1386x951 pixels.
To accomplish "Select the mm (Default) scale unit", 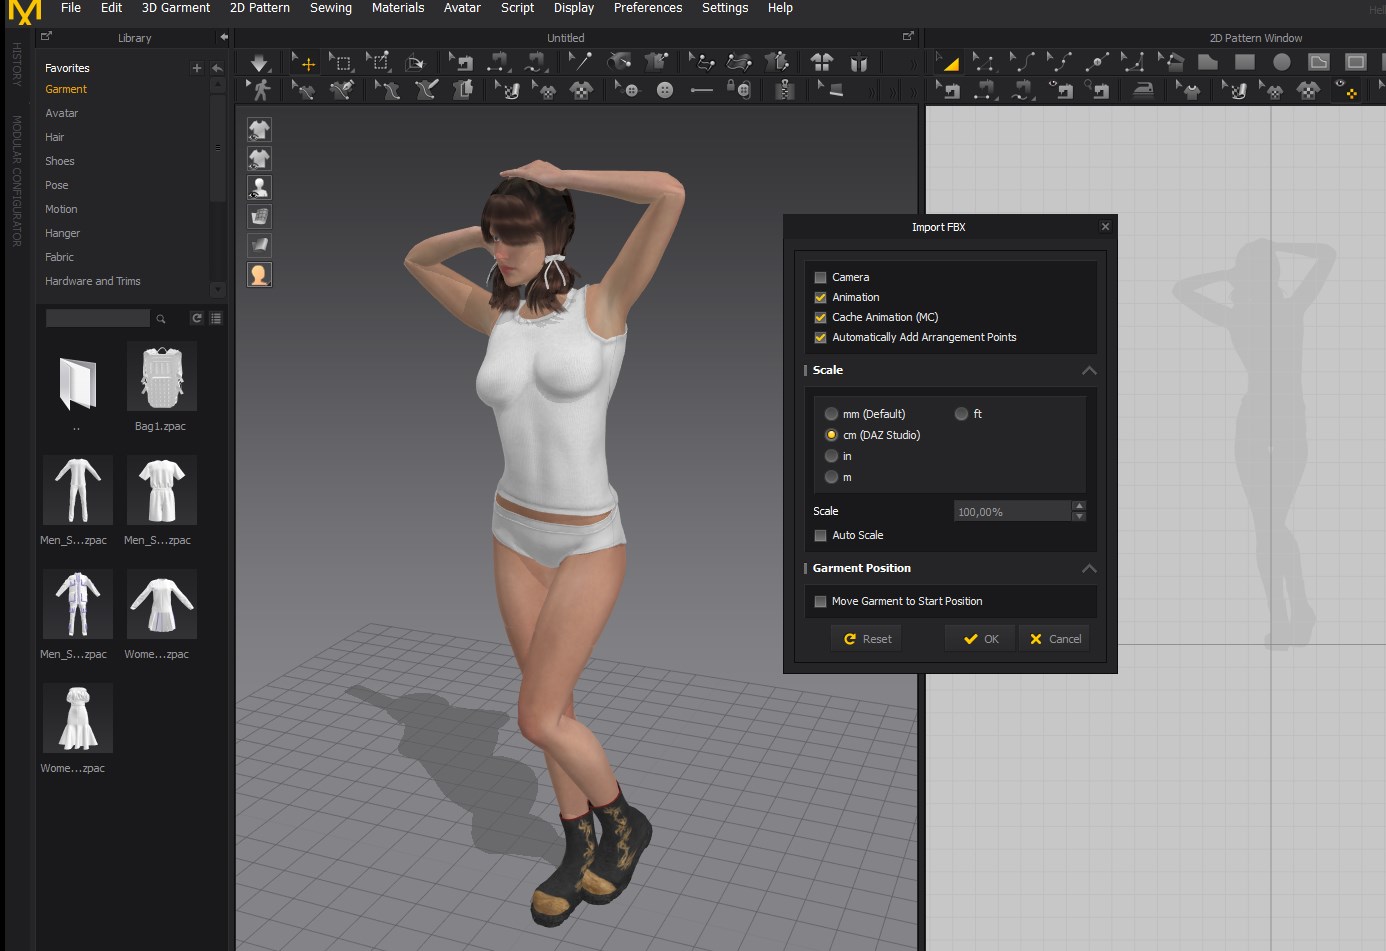I will tap(831, 414).
